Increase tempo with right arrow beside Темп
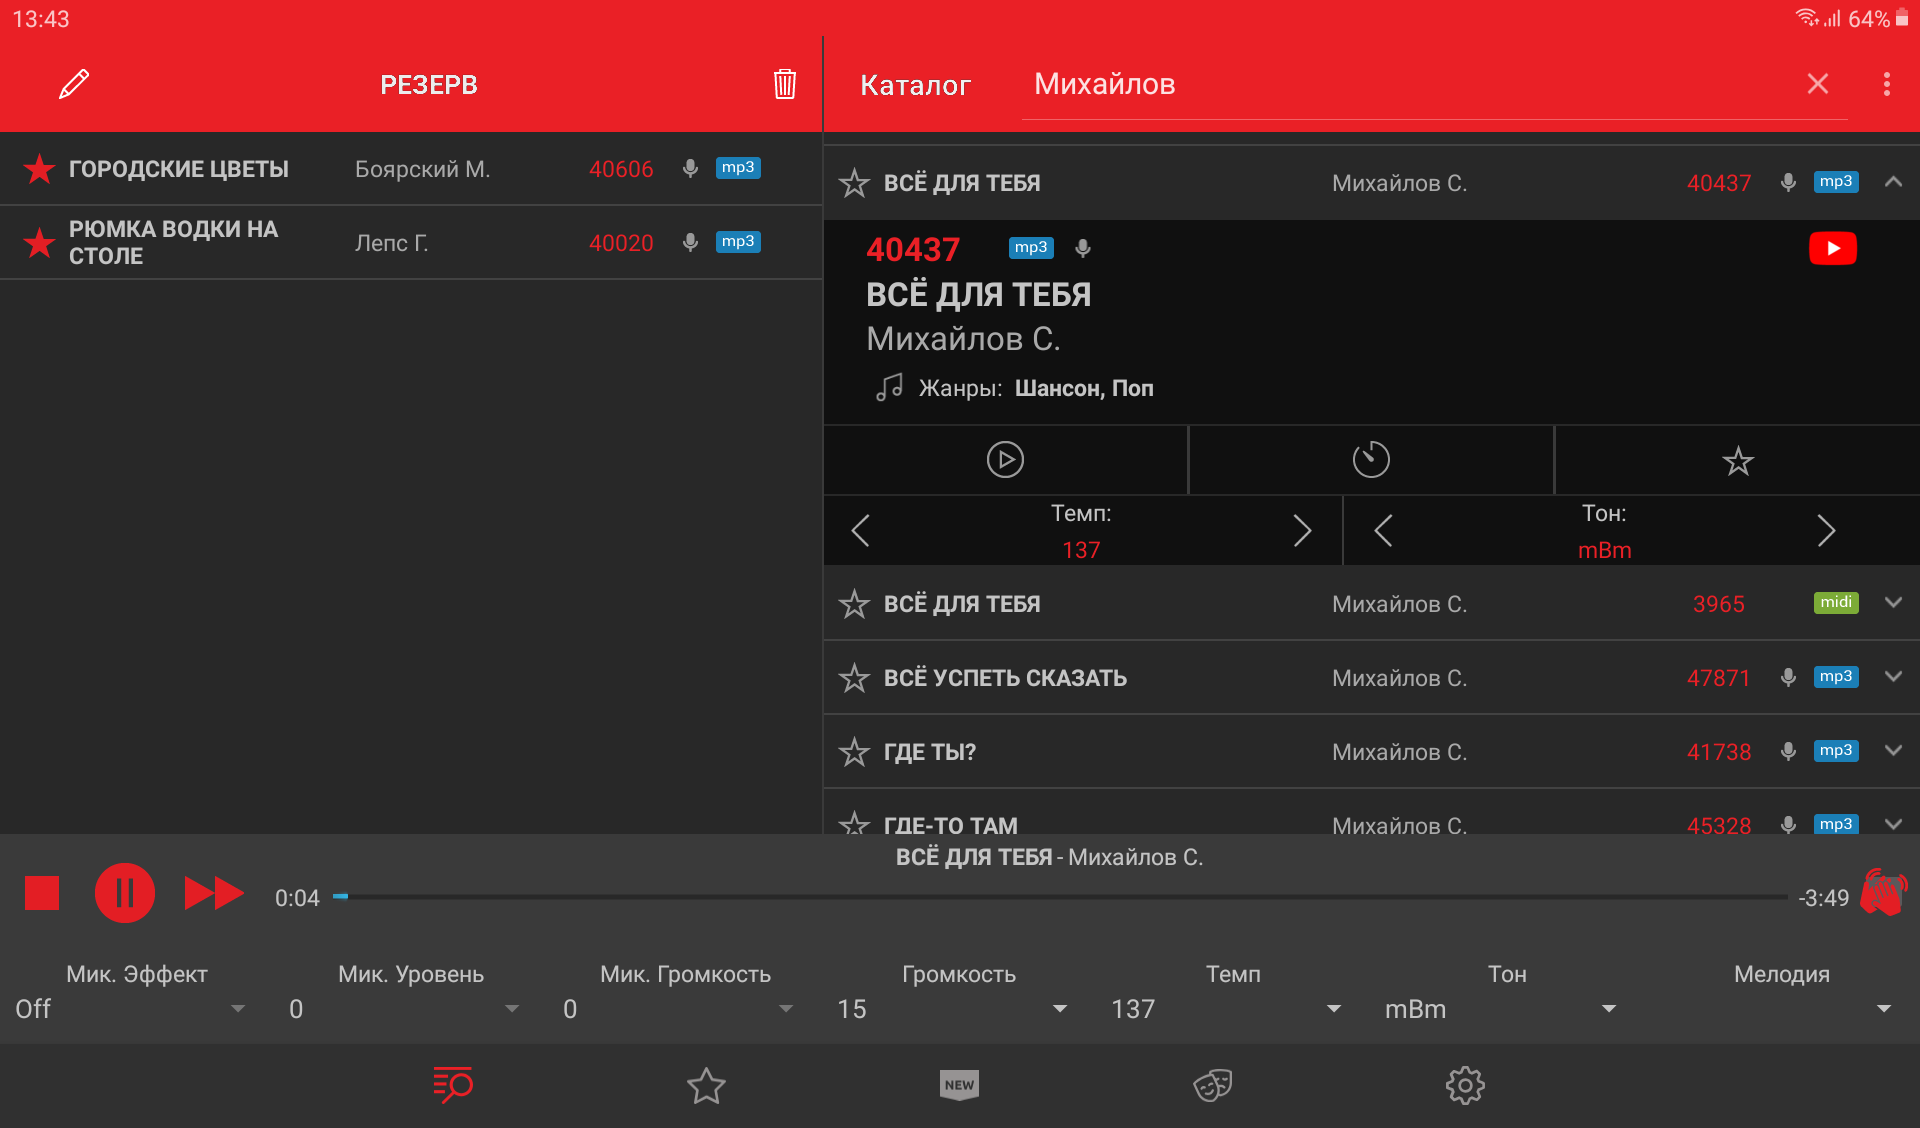Screen dimensions: 1920x1128 click(1302, 530)
